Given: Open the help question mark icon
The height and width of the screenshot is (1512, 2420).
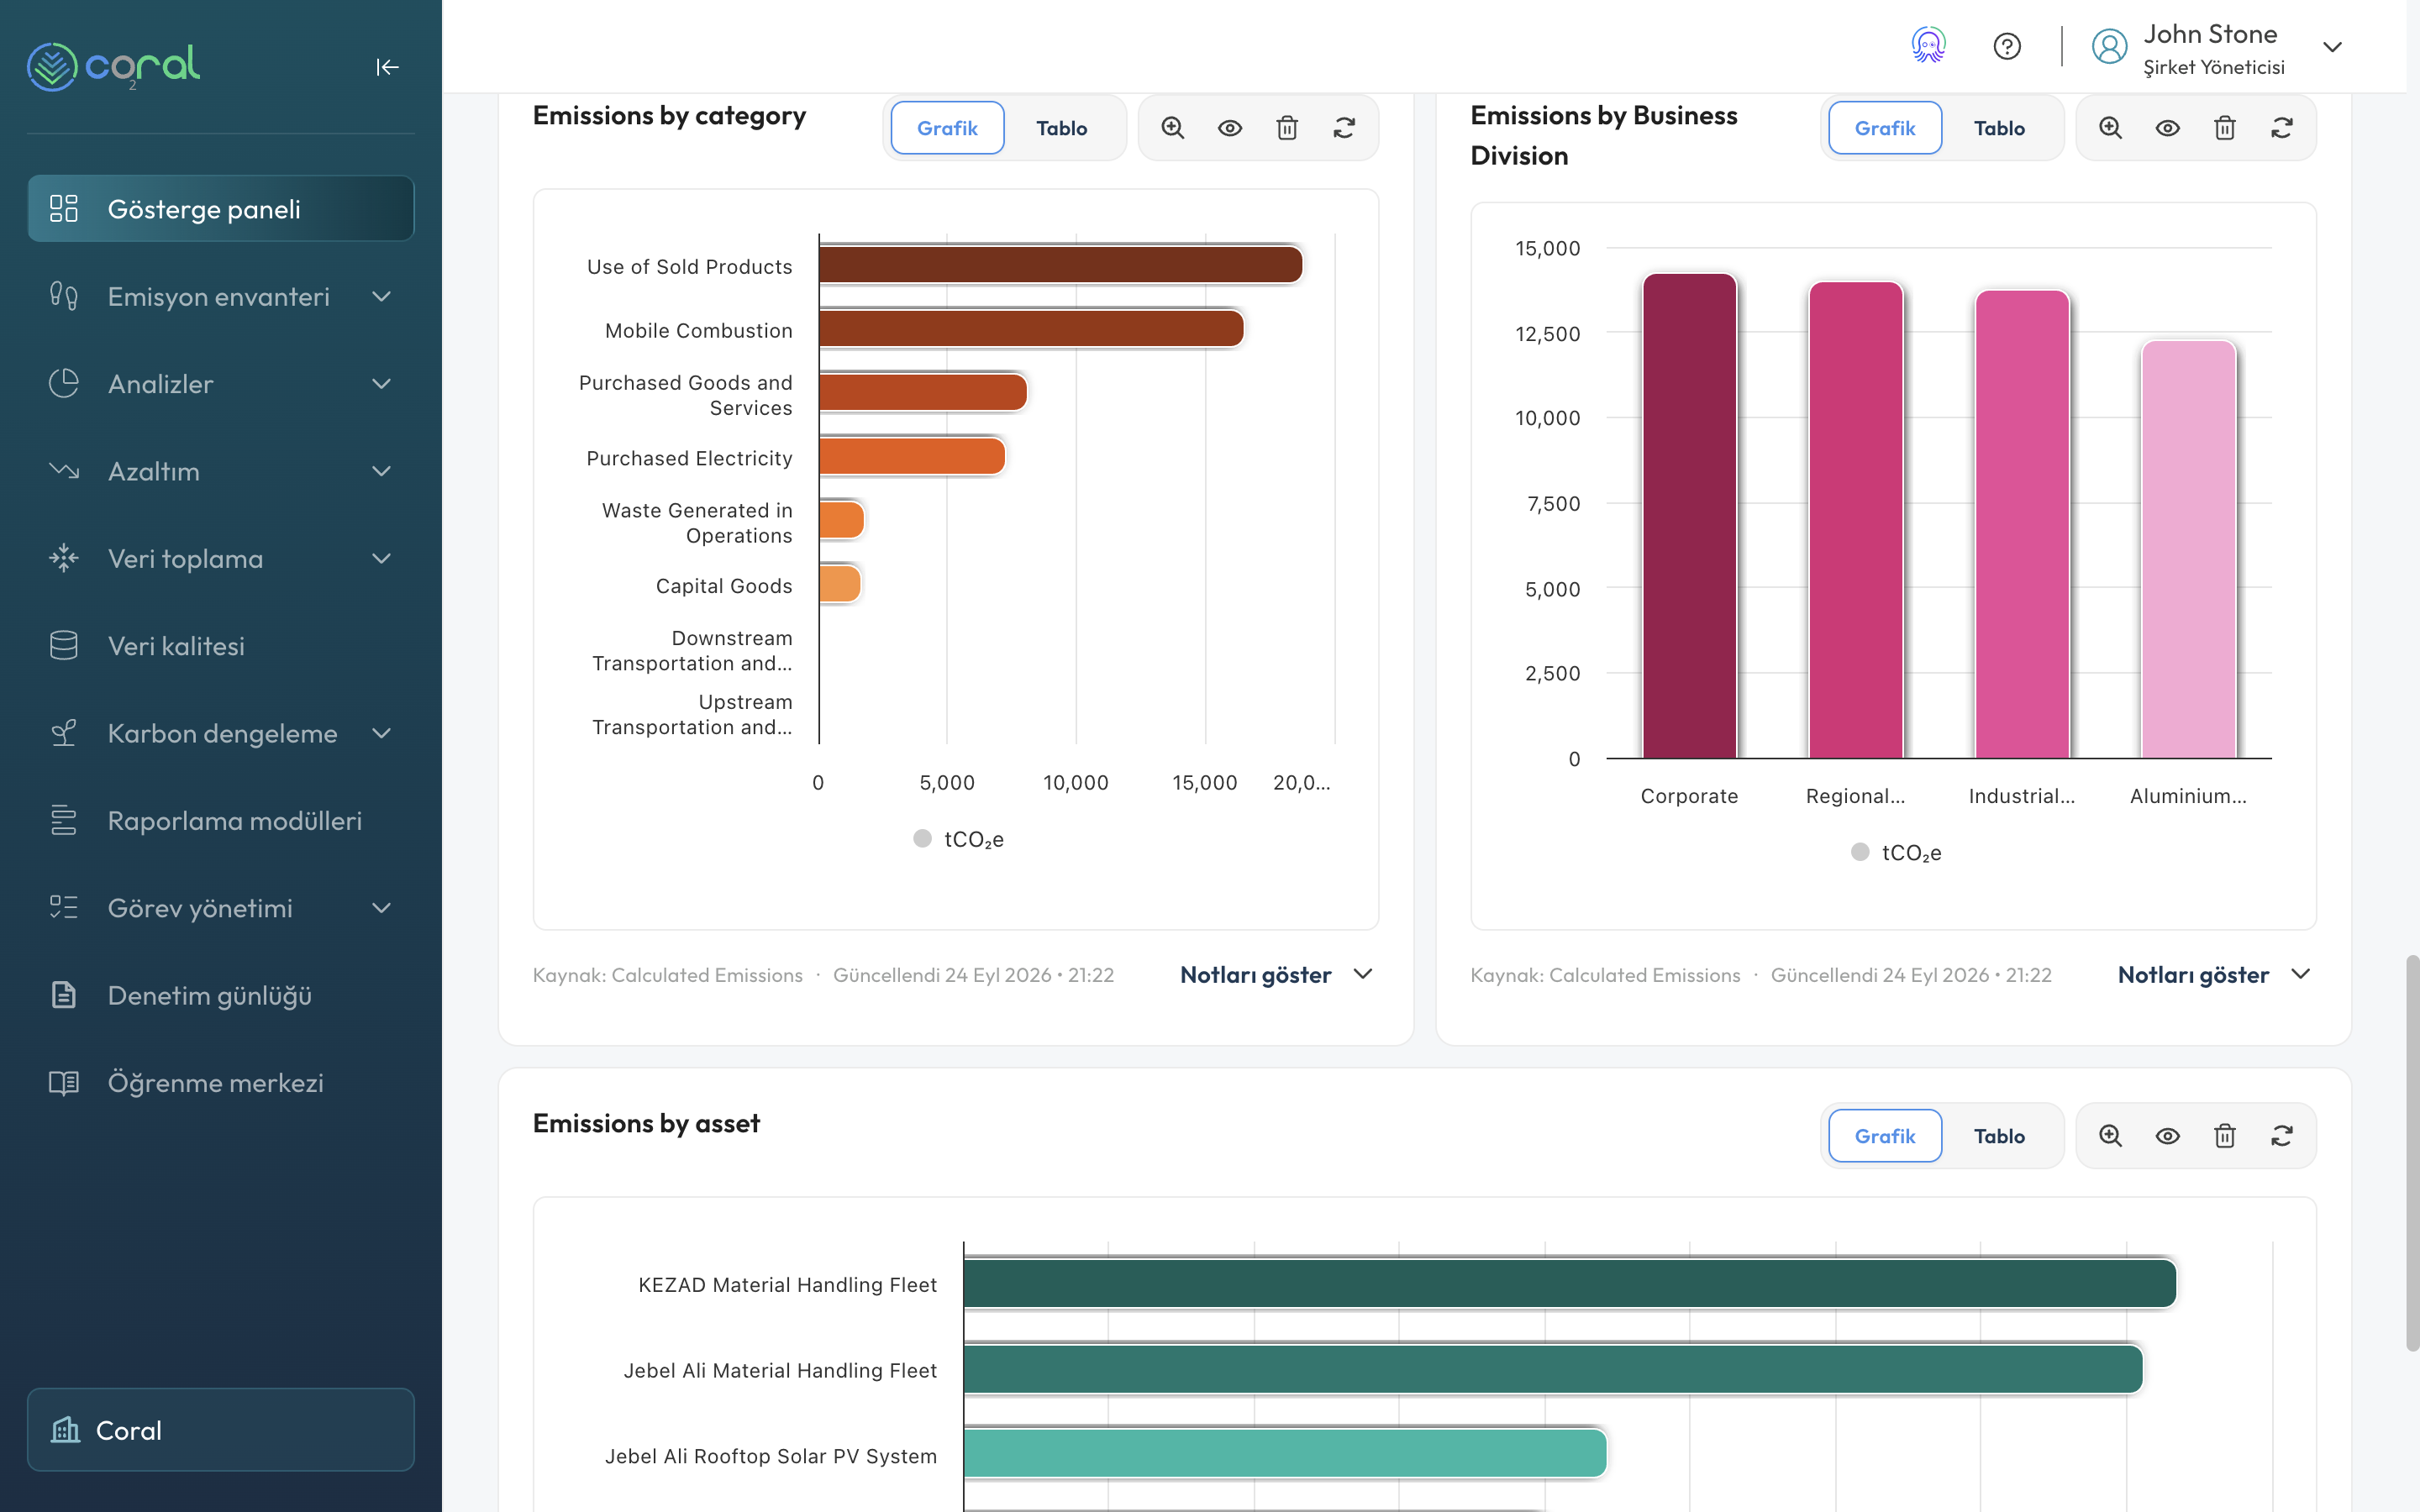Looking at the screenshot, I should click(x=2006, y=46).
